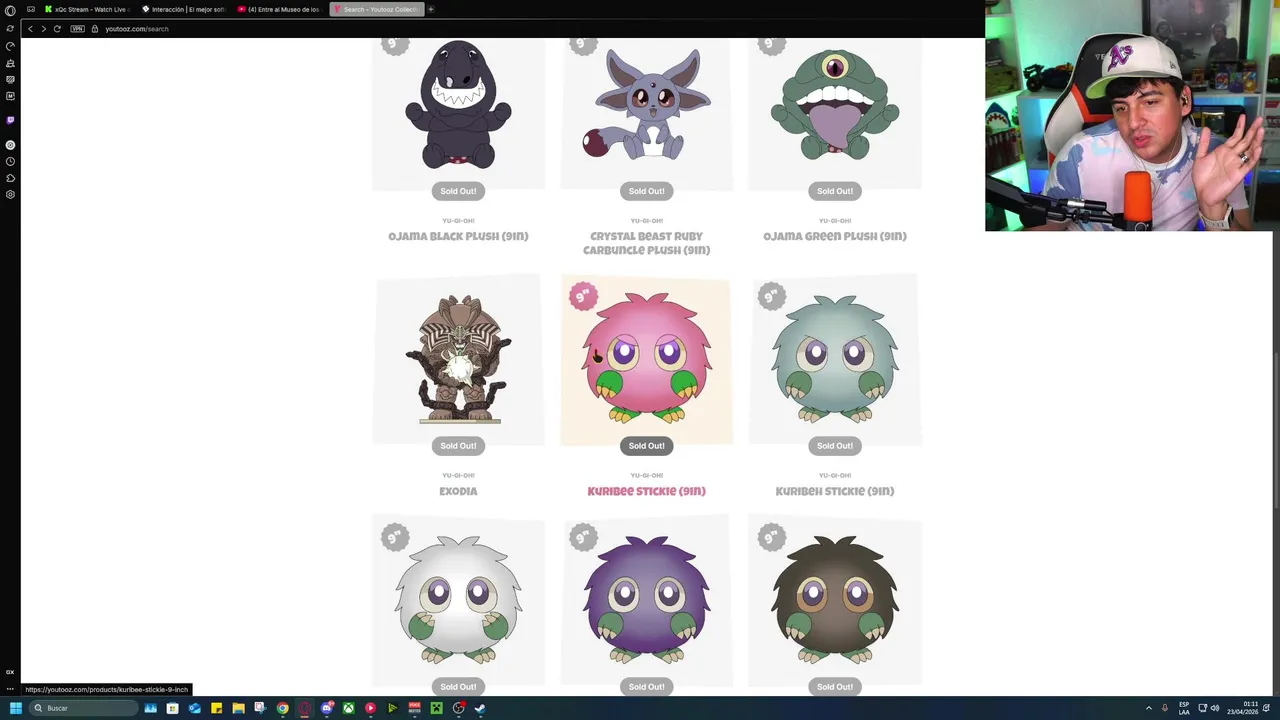Show hidden tray icons chevron

click(x=1148, y=708)
